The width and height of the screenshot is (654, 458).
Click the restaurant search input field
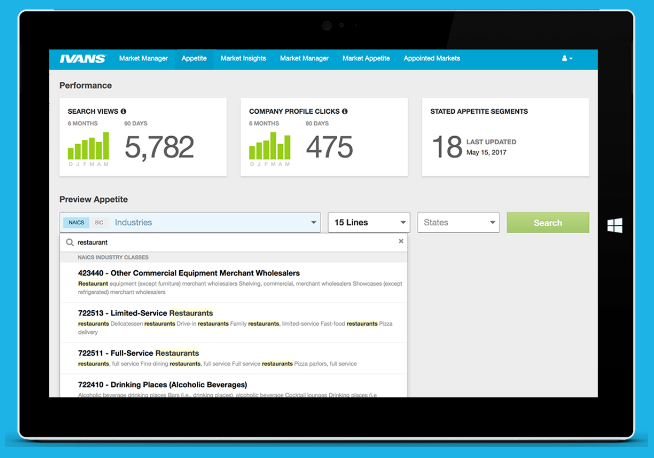234,242
